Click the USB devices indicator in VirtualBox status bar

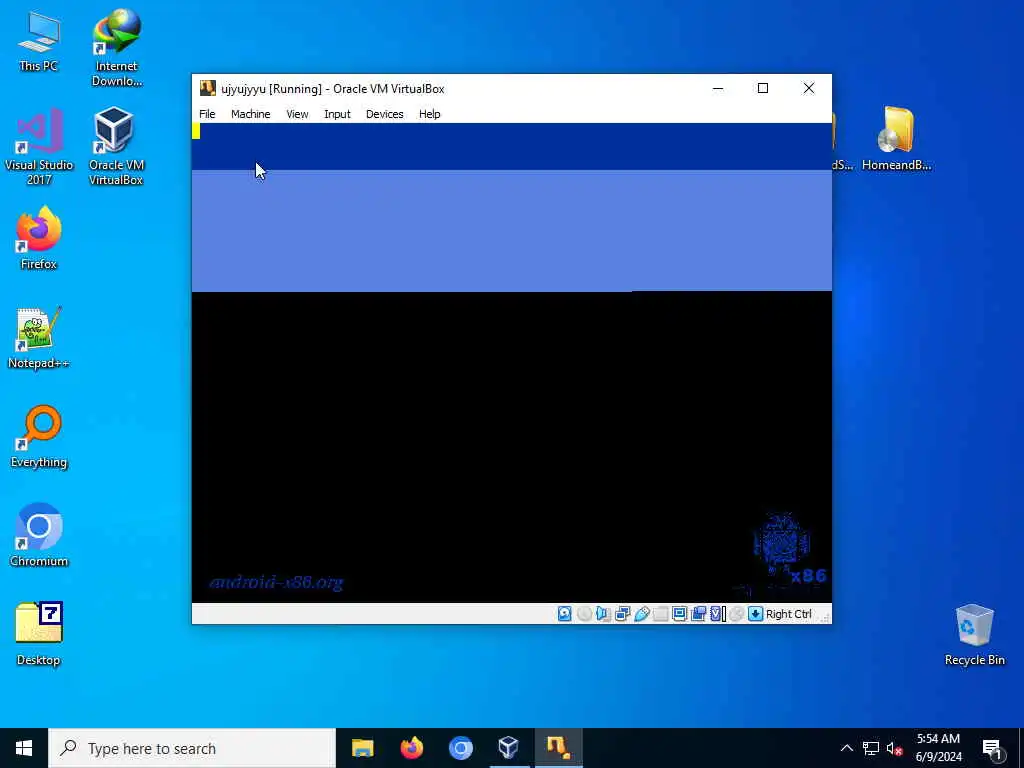pyautogui.click(x=641, y=614)
